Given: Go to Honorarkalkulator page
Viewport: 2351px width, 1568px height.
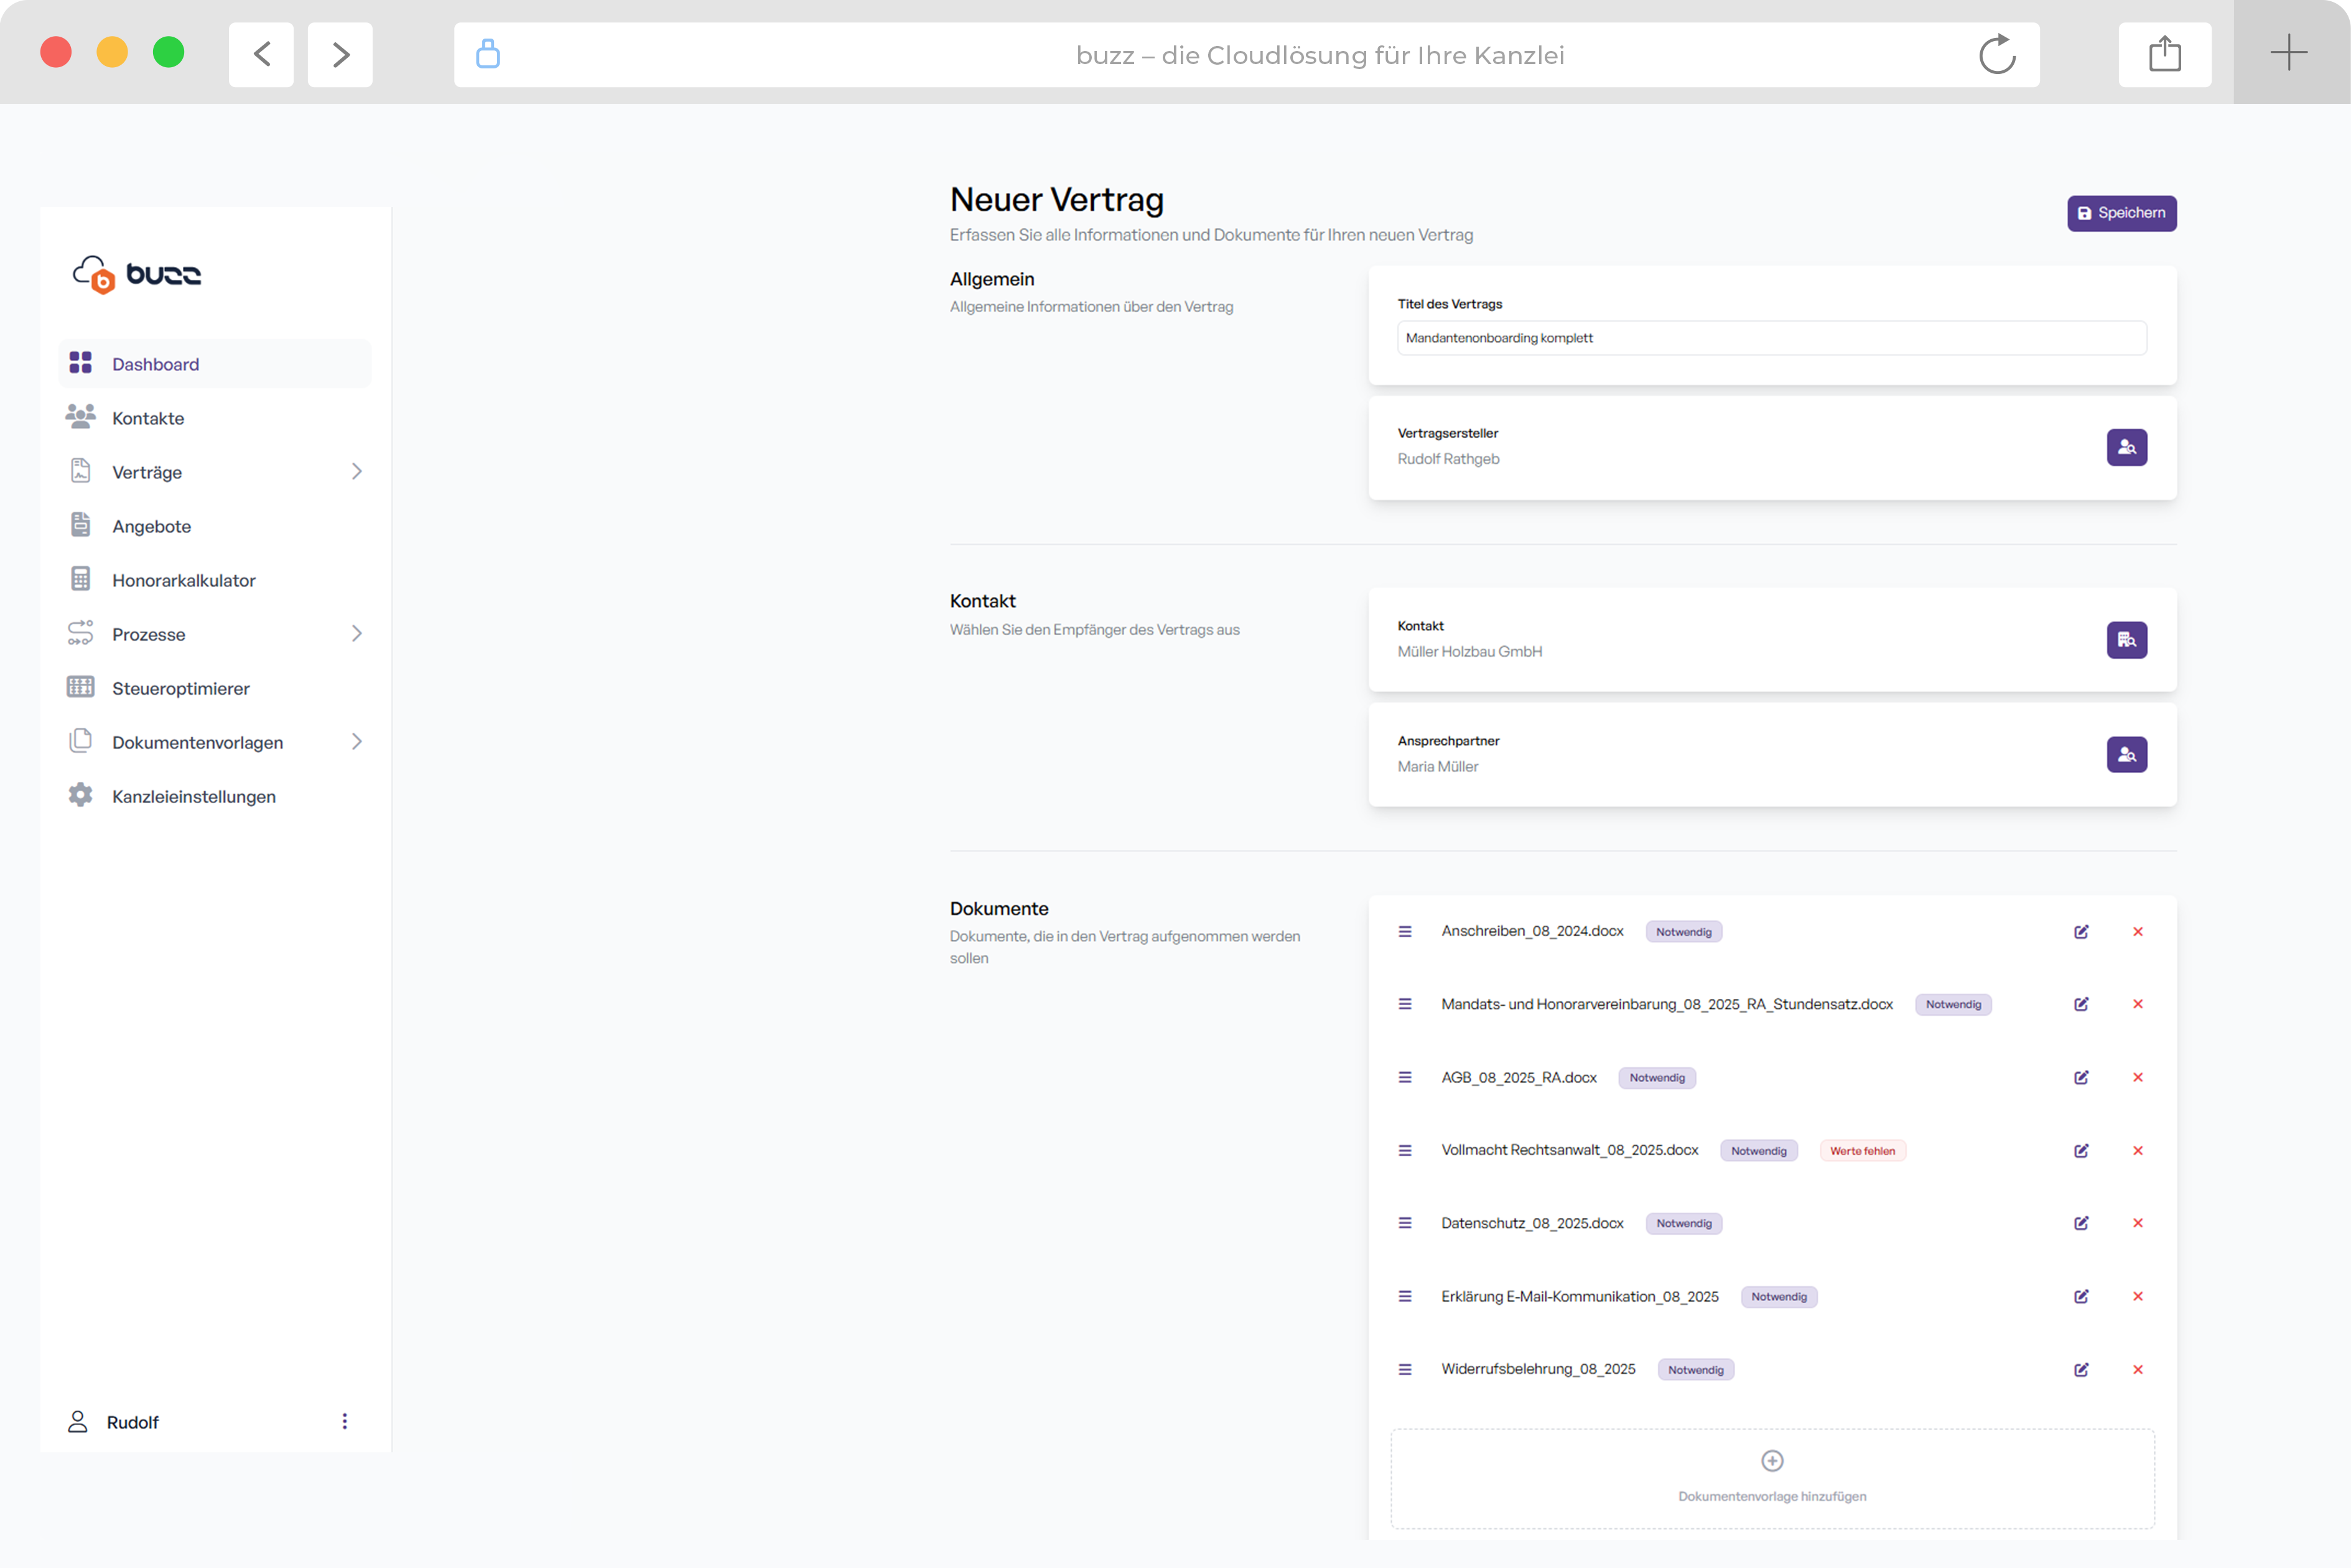Looking at the screenshot, I should click(x=184, y=580).
